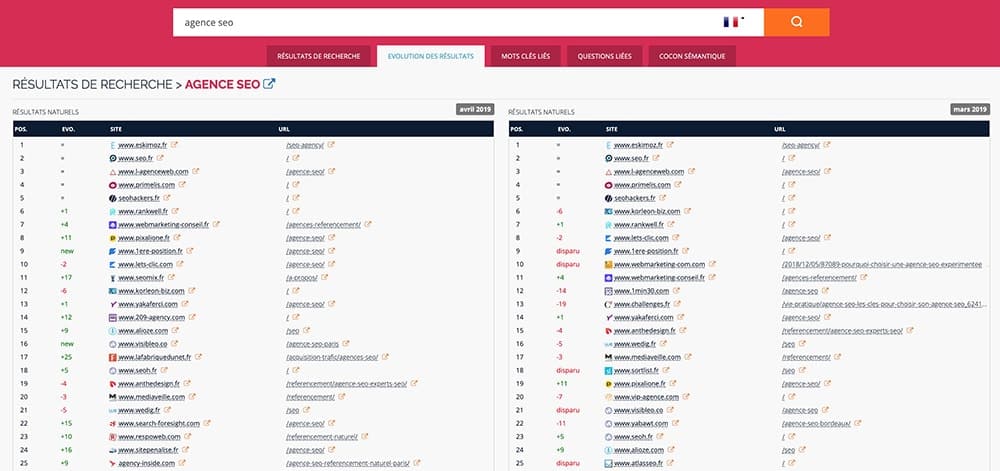Click external icon next to www.1ere-position.fr in avril table

(x=189, y=251)
